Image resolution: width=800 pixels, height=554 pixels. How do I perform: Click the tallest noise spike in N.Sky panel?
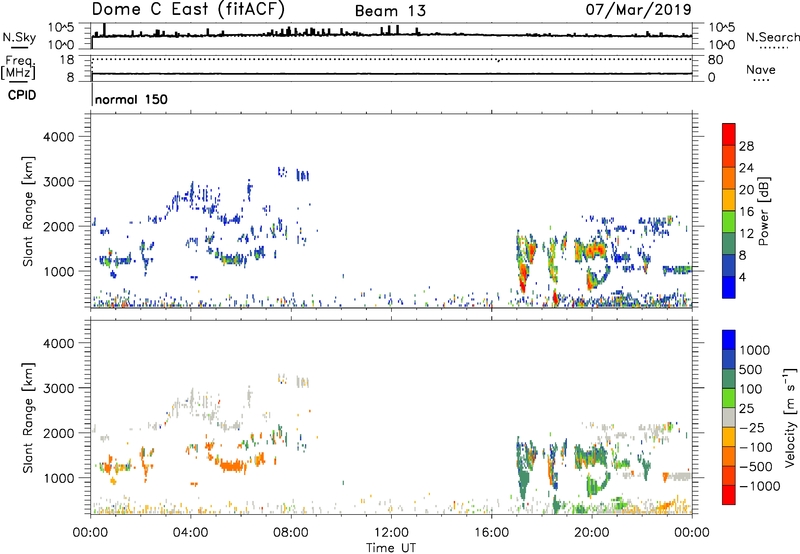105,30
